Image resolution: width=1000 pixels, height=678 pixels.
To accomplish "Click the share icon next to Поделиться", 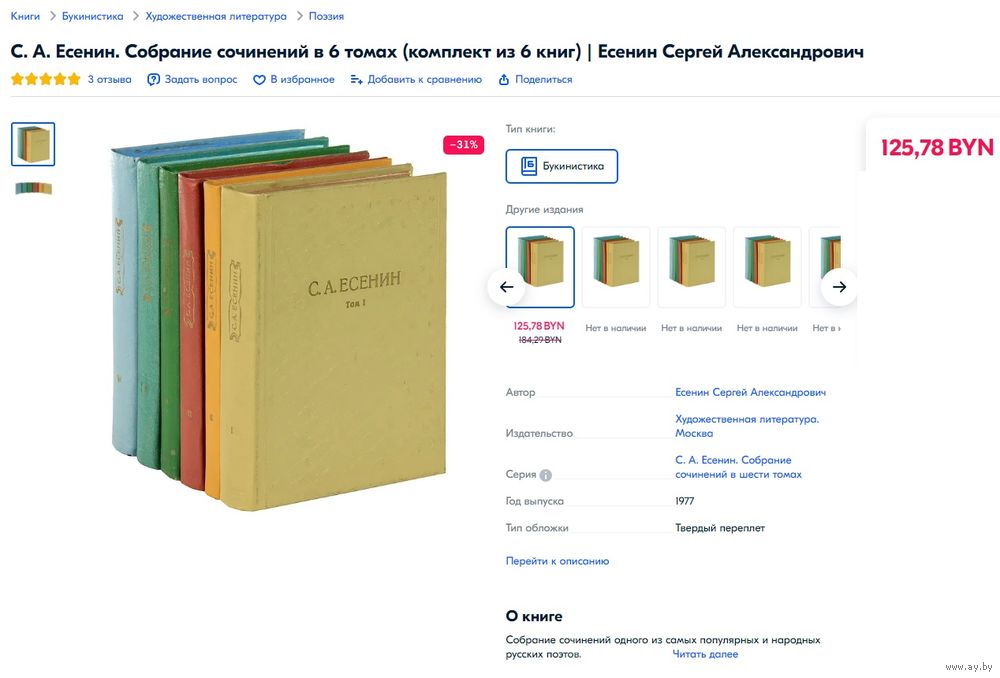I will [504, 80].
